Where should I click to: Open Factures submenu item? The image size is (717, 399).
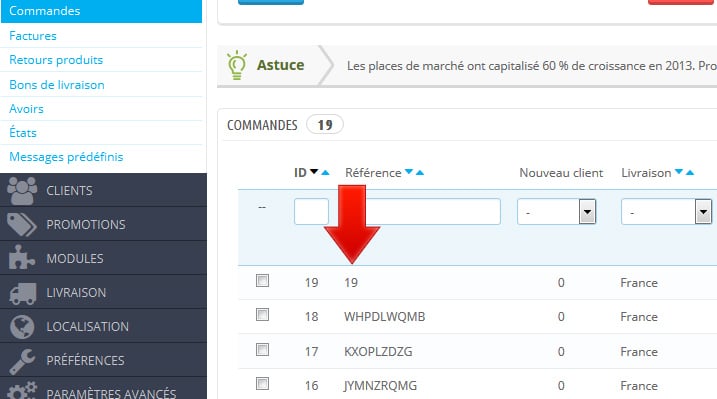coord(33,36)
